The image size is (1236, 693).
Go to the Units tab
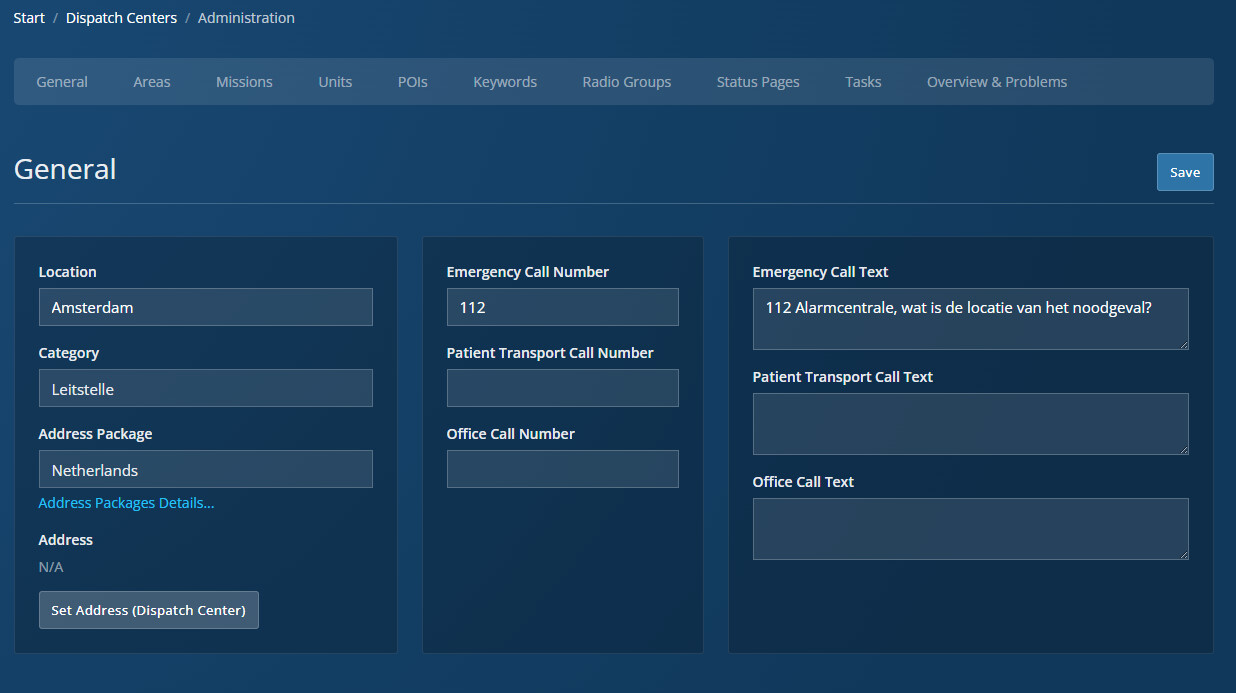335,82
